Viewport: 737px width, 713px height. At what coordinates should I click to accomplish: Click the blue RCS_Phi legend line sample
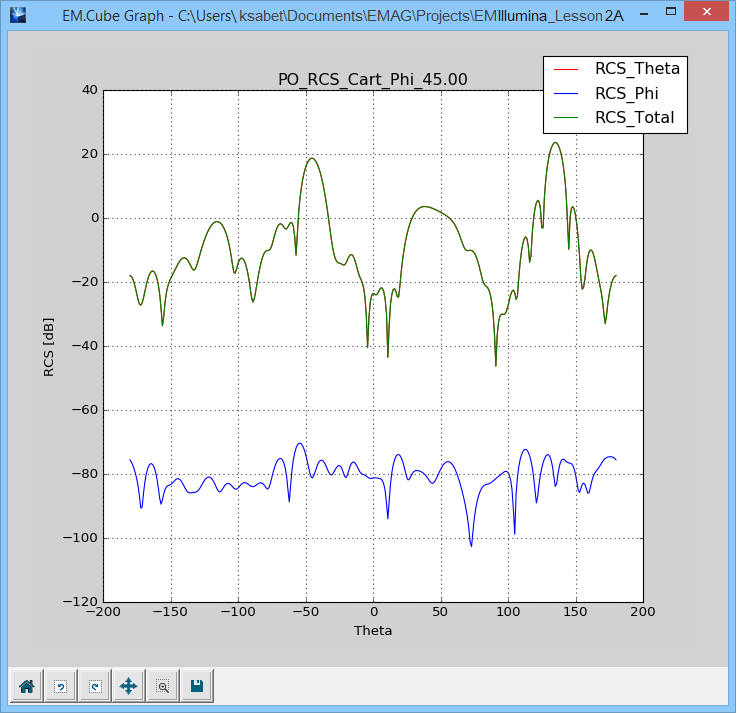[566, 94]
